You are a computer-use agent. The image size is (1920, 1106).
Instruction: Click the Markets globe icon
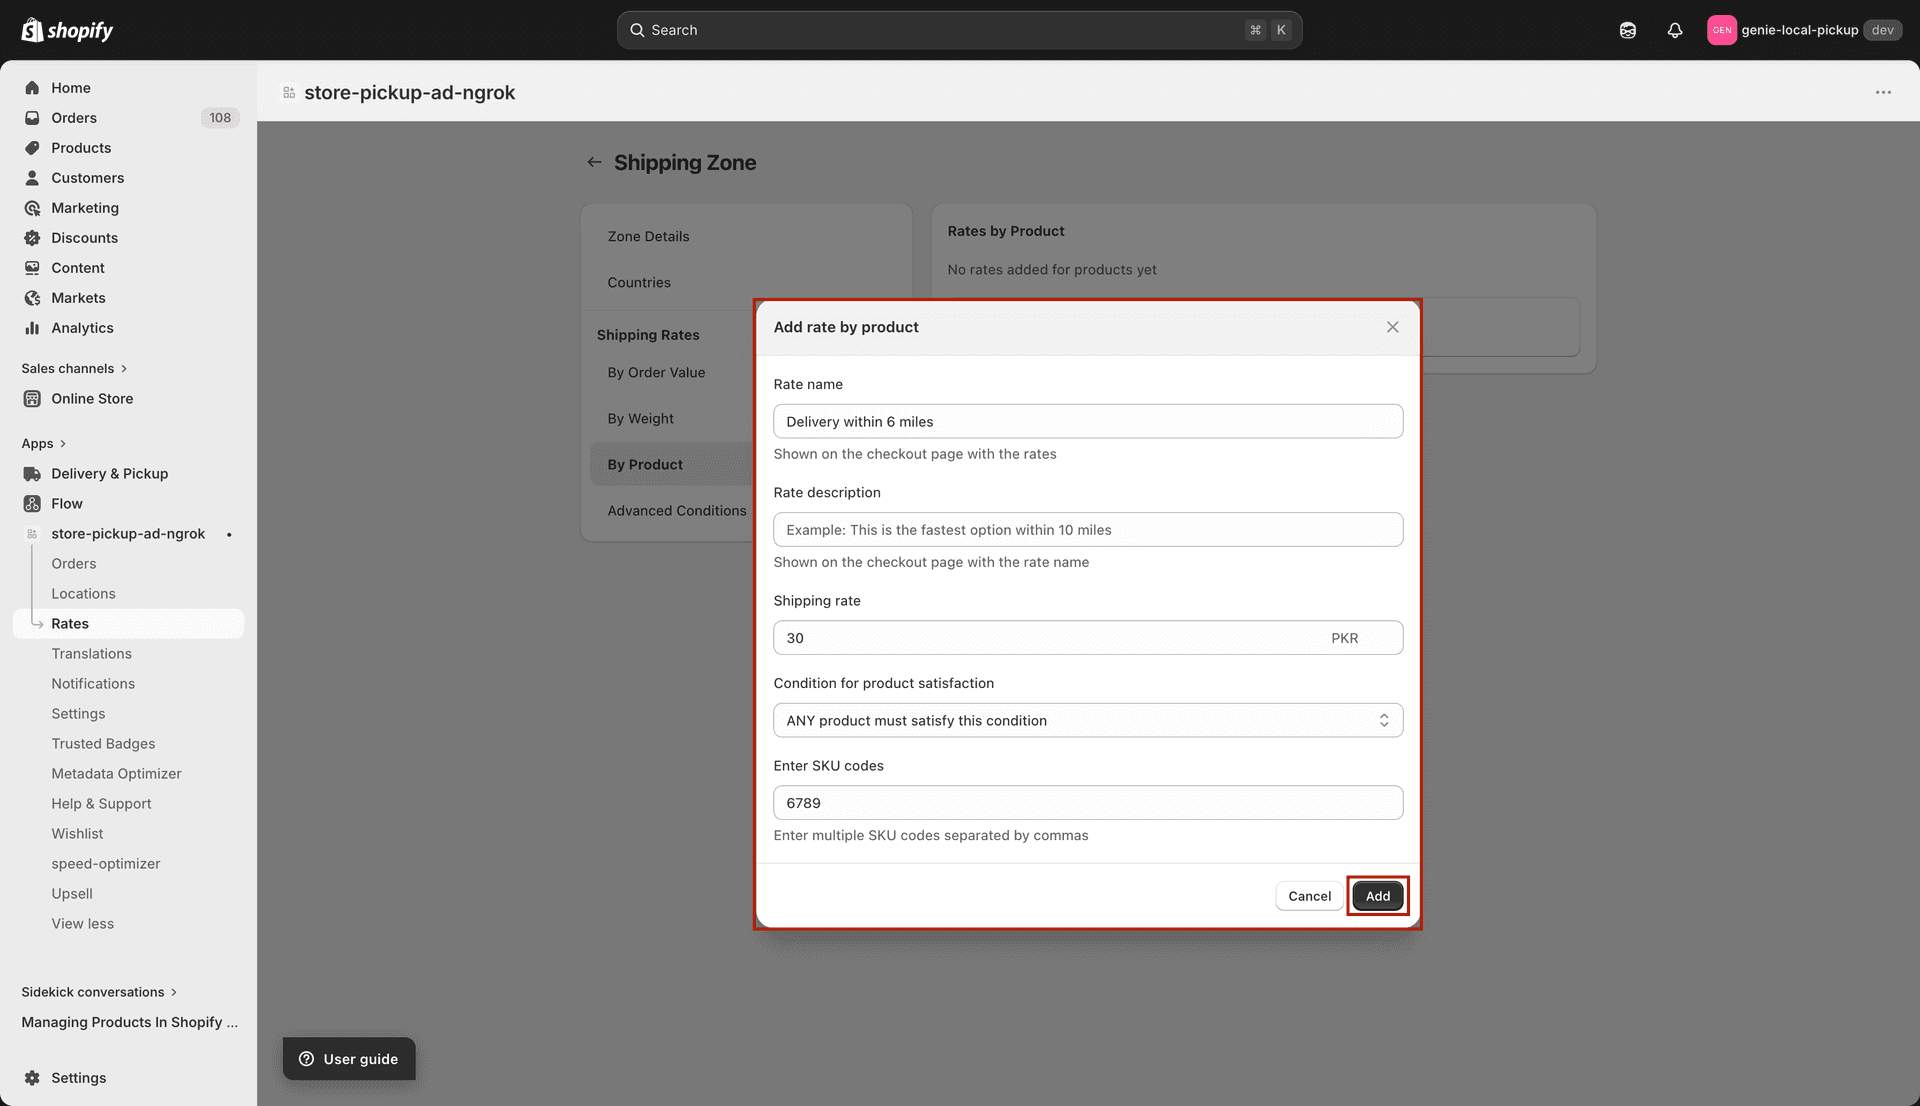pos(32,298)
